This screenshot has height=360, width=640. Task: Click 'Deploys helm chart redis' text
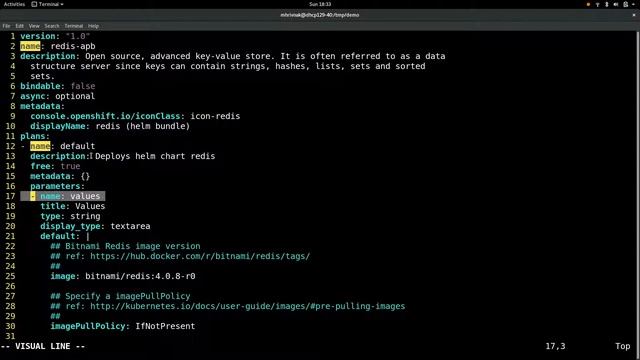[x=155, y=156]
